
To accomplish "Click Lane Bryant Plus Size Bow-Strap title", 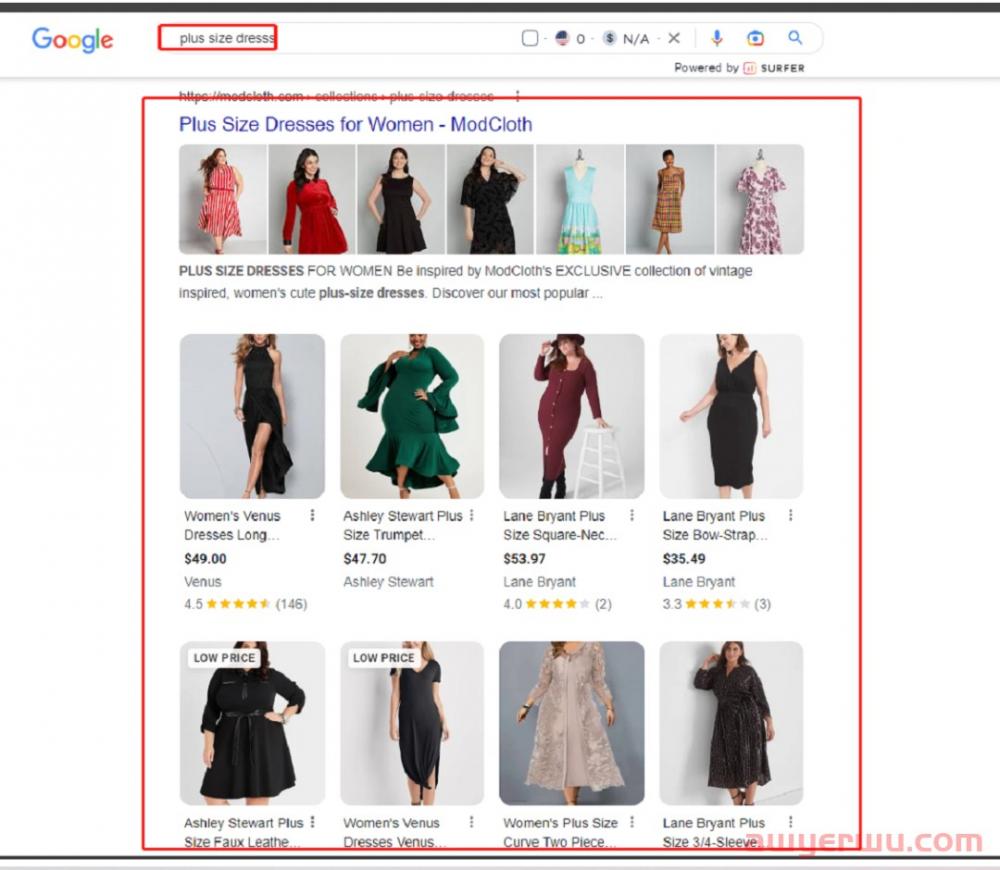I will (x=714, y=525).
